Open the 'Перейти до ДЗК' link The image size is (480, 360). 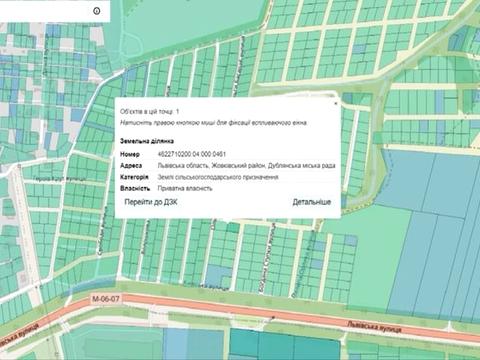151,202
